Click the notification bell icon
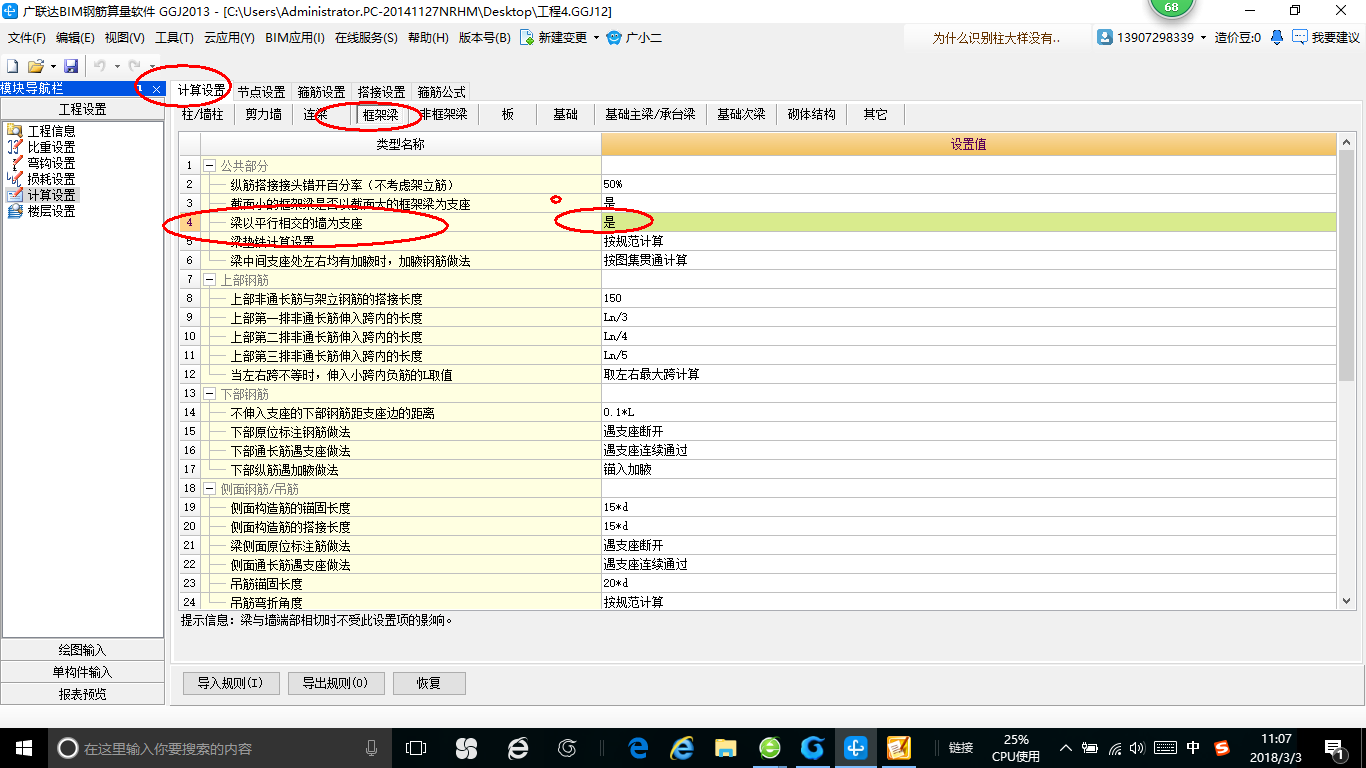The image size is (1366, 768). (1277, 37)
